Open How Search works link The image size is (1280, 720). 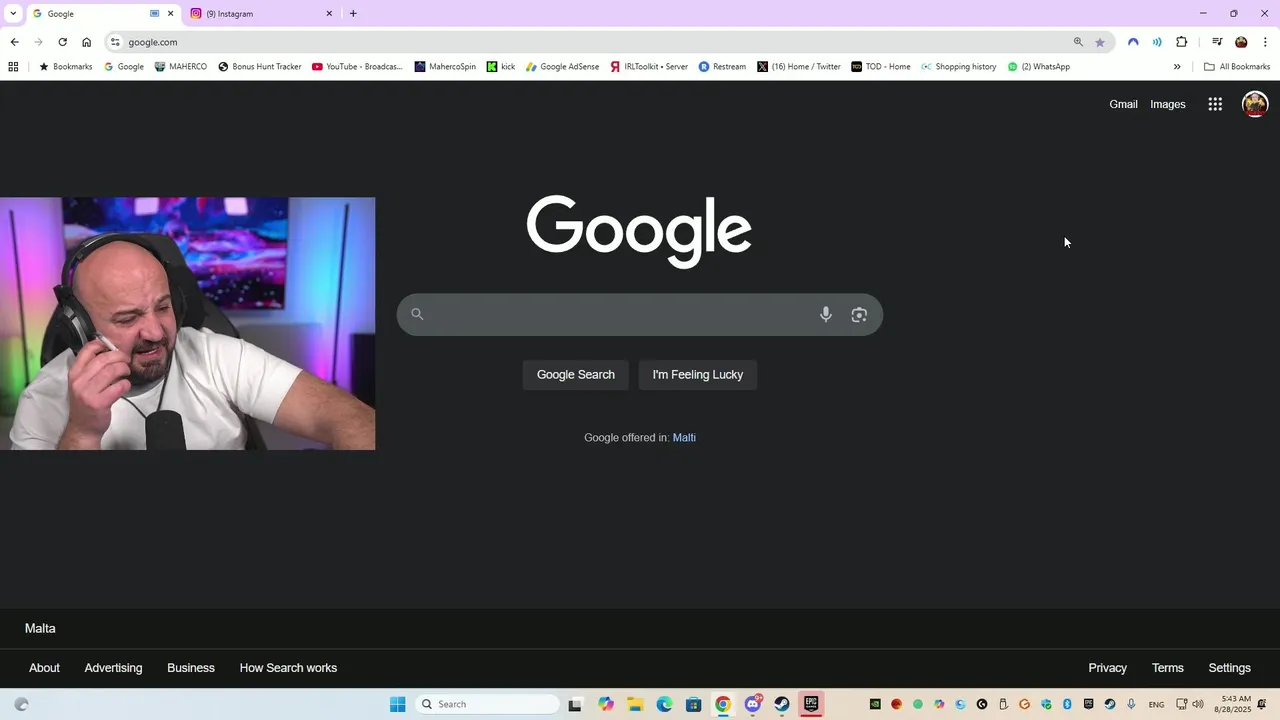(x=288, y=668)
